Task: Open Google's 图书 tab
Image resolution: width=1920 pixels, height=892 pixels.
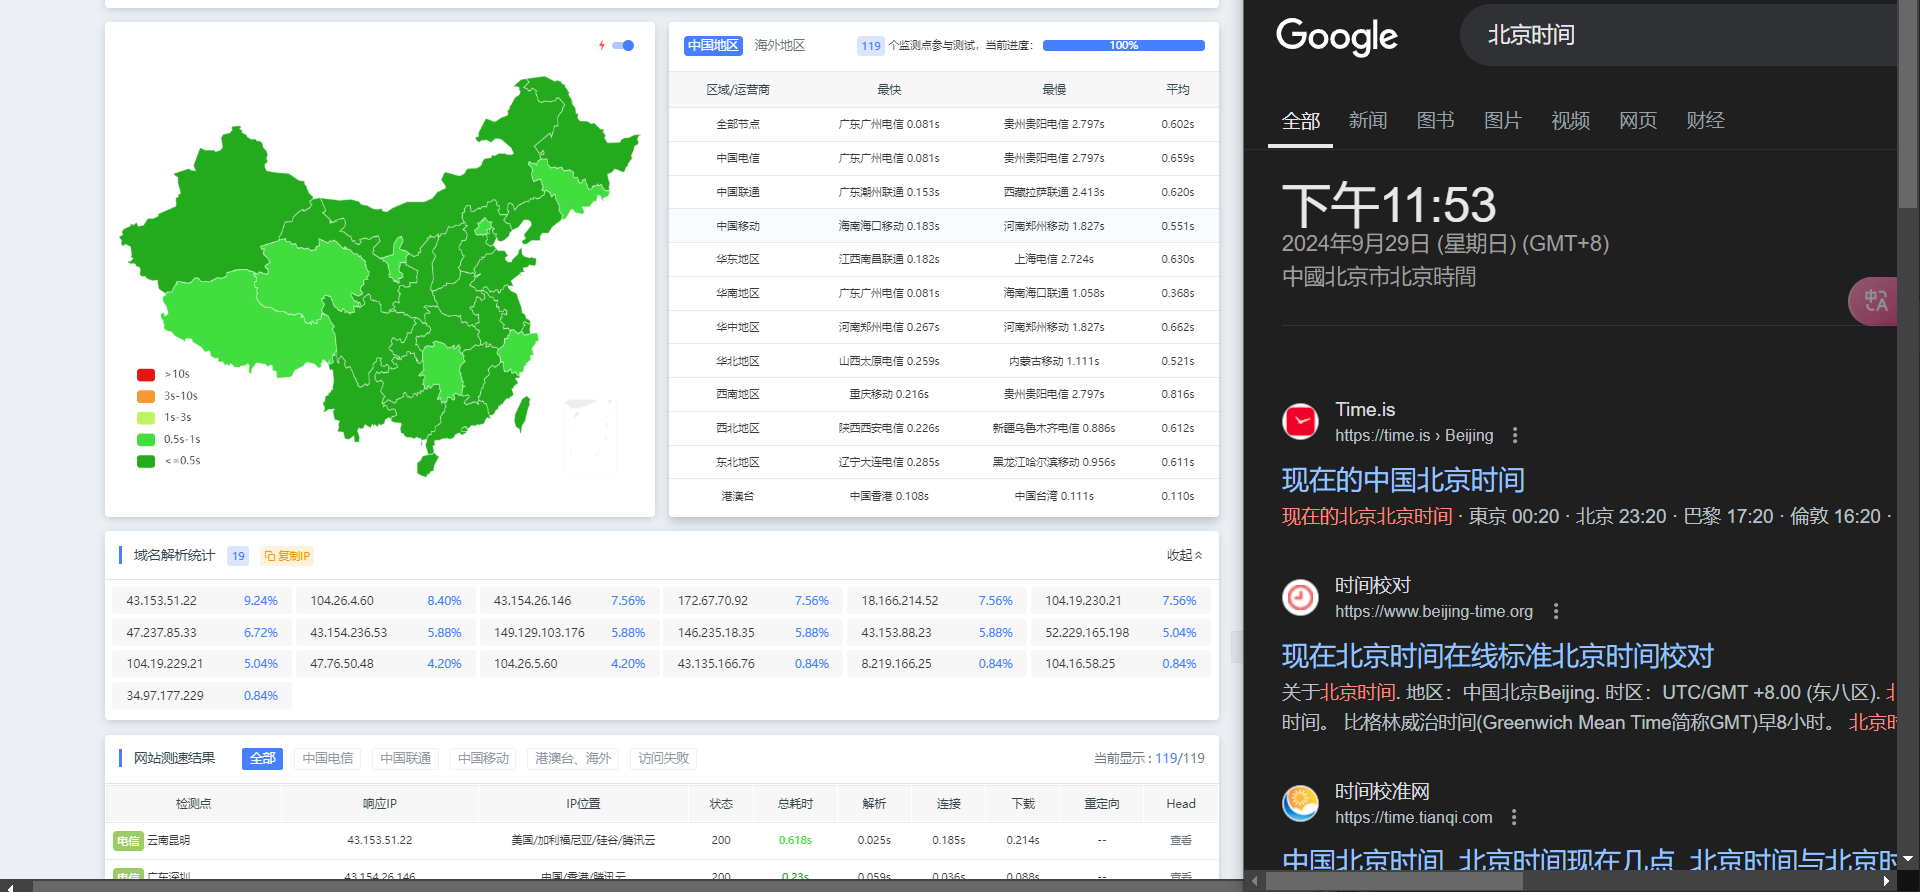Action: coord(1435,121)
